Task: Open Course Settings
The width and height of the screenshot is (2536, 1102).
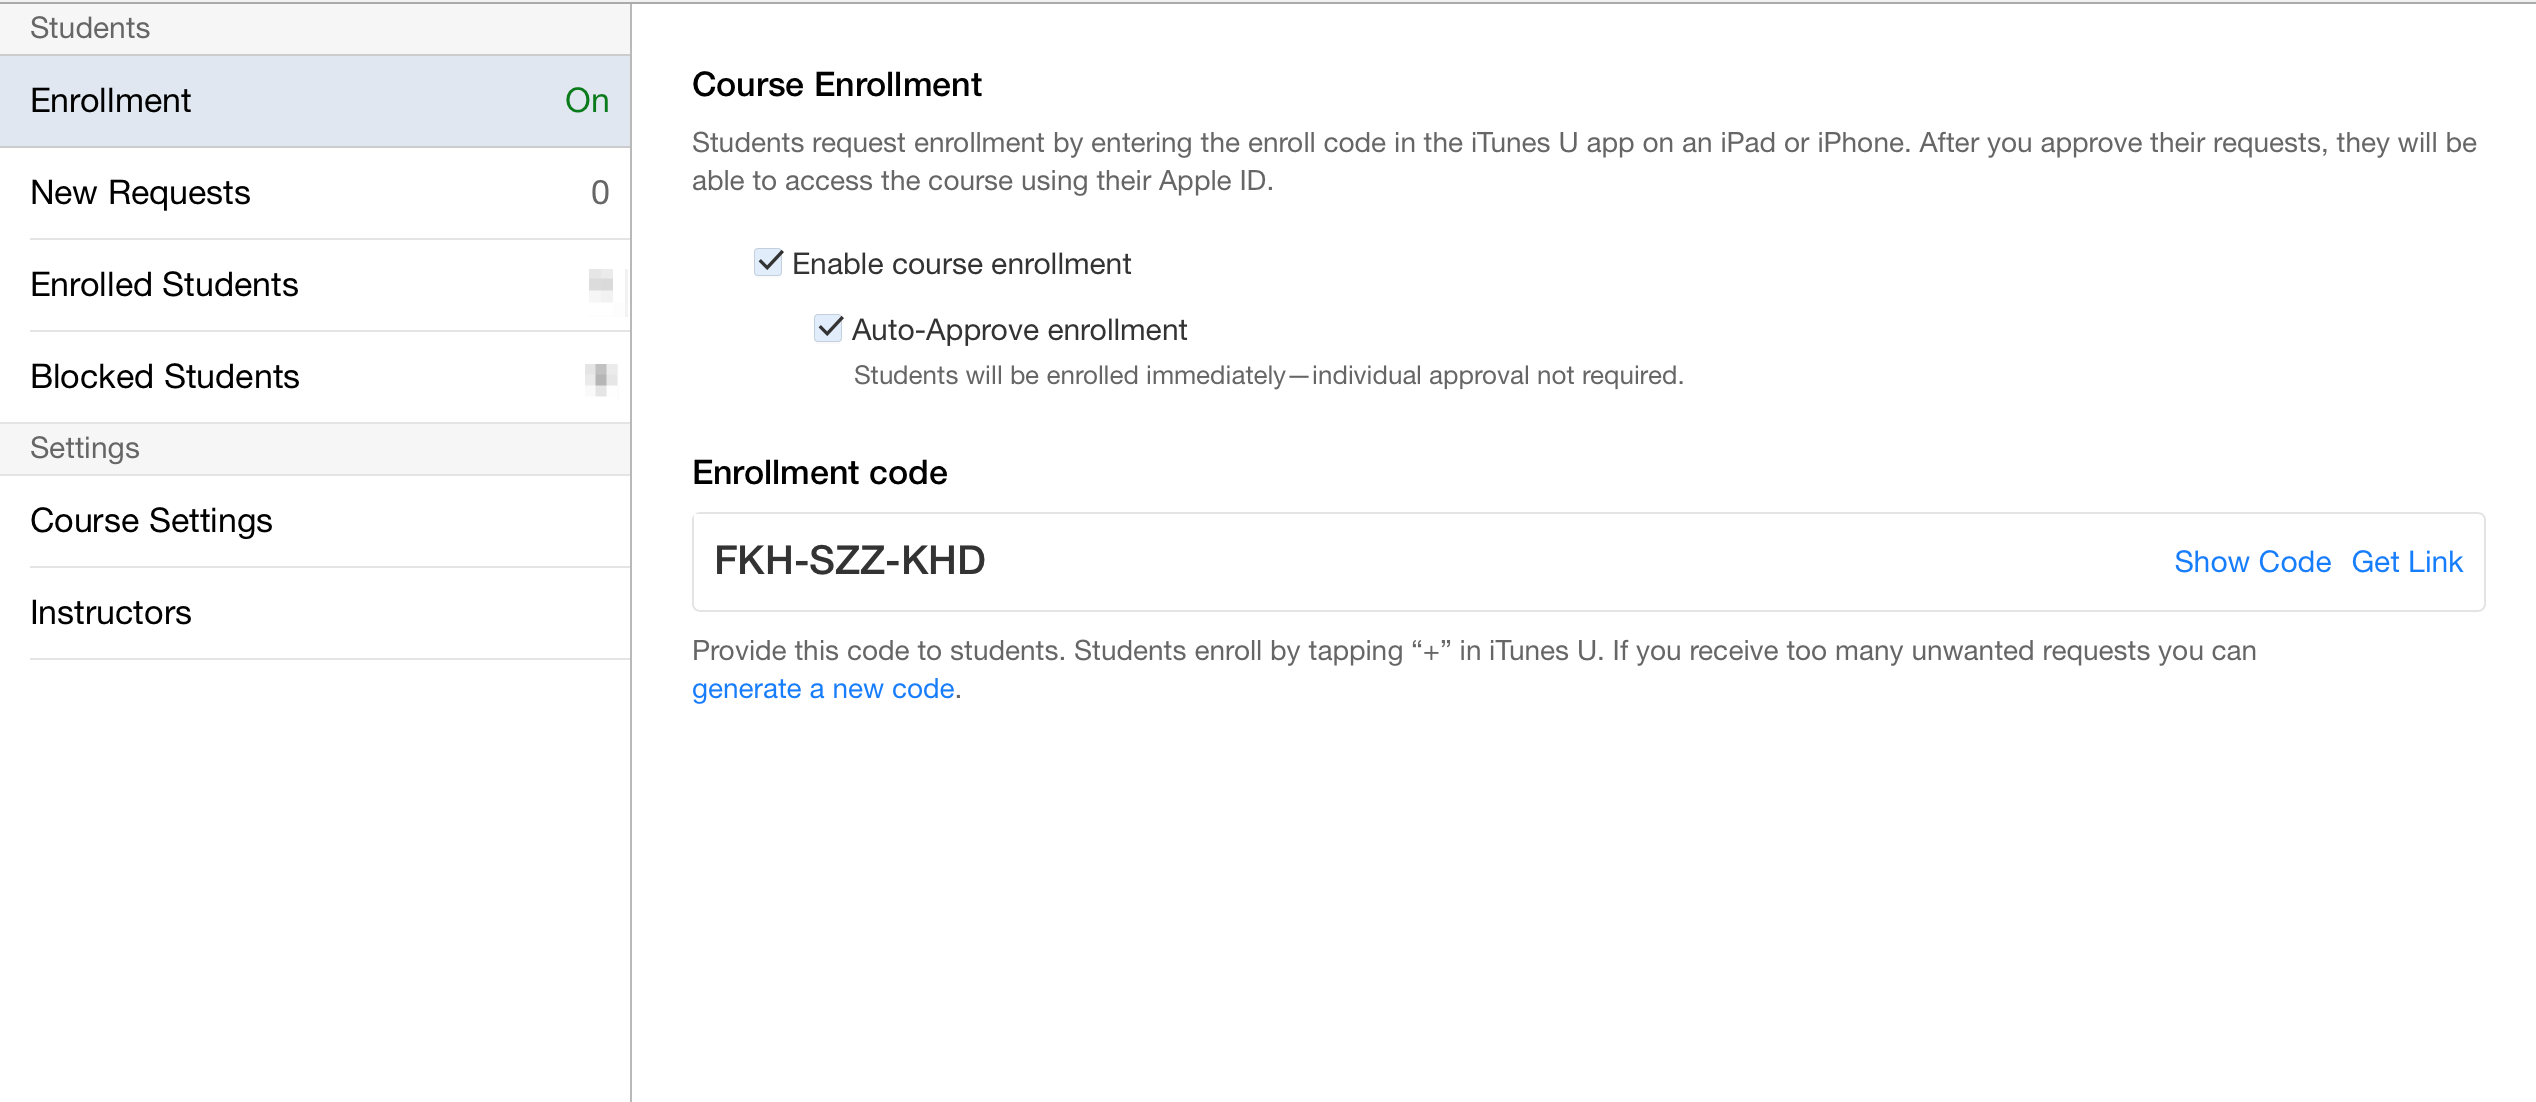Action: 151,521
